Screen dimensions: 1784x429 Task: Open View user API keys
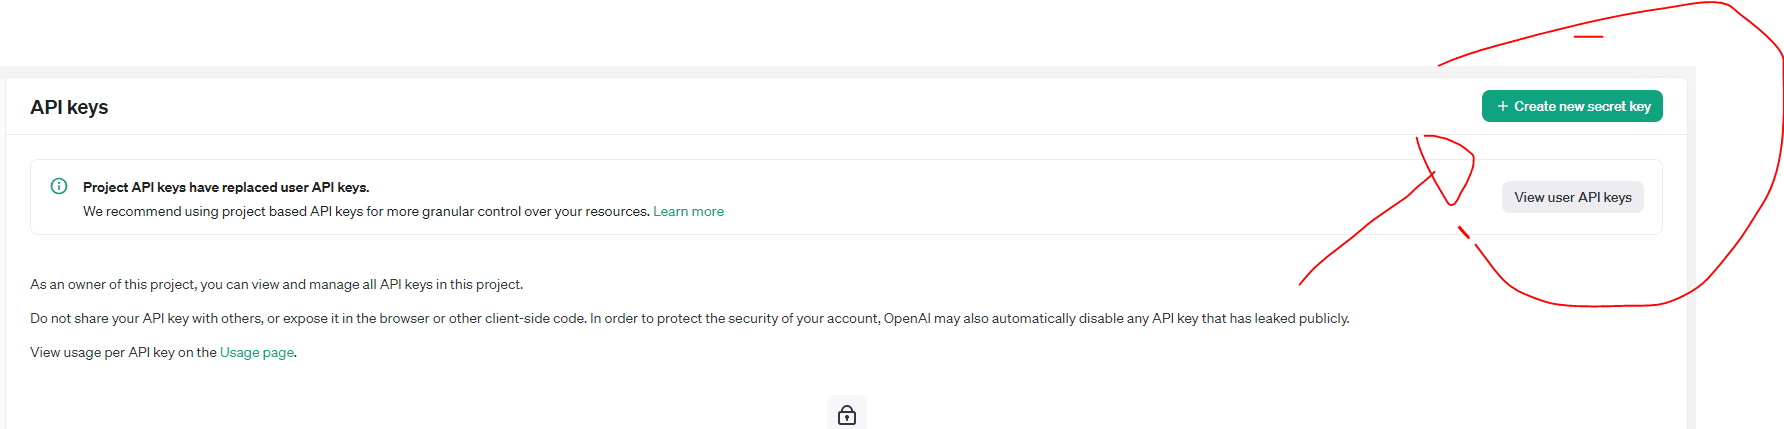tap(1572, 197)
